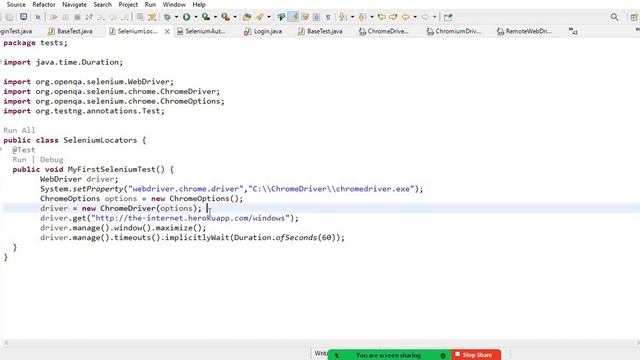Click the yellow arrow pointing right
The image size is (640, 360).
(393, 17)
